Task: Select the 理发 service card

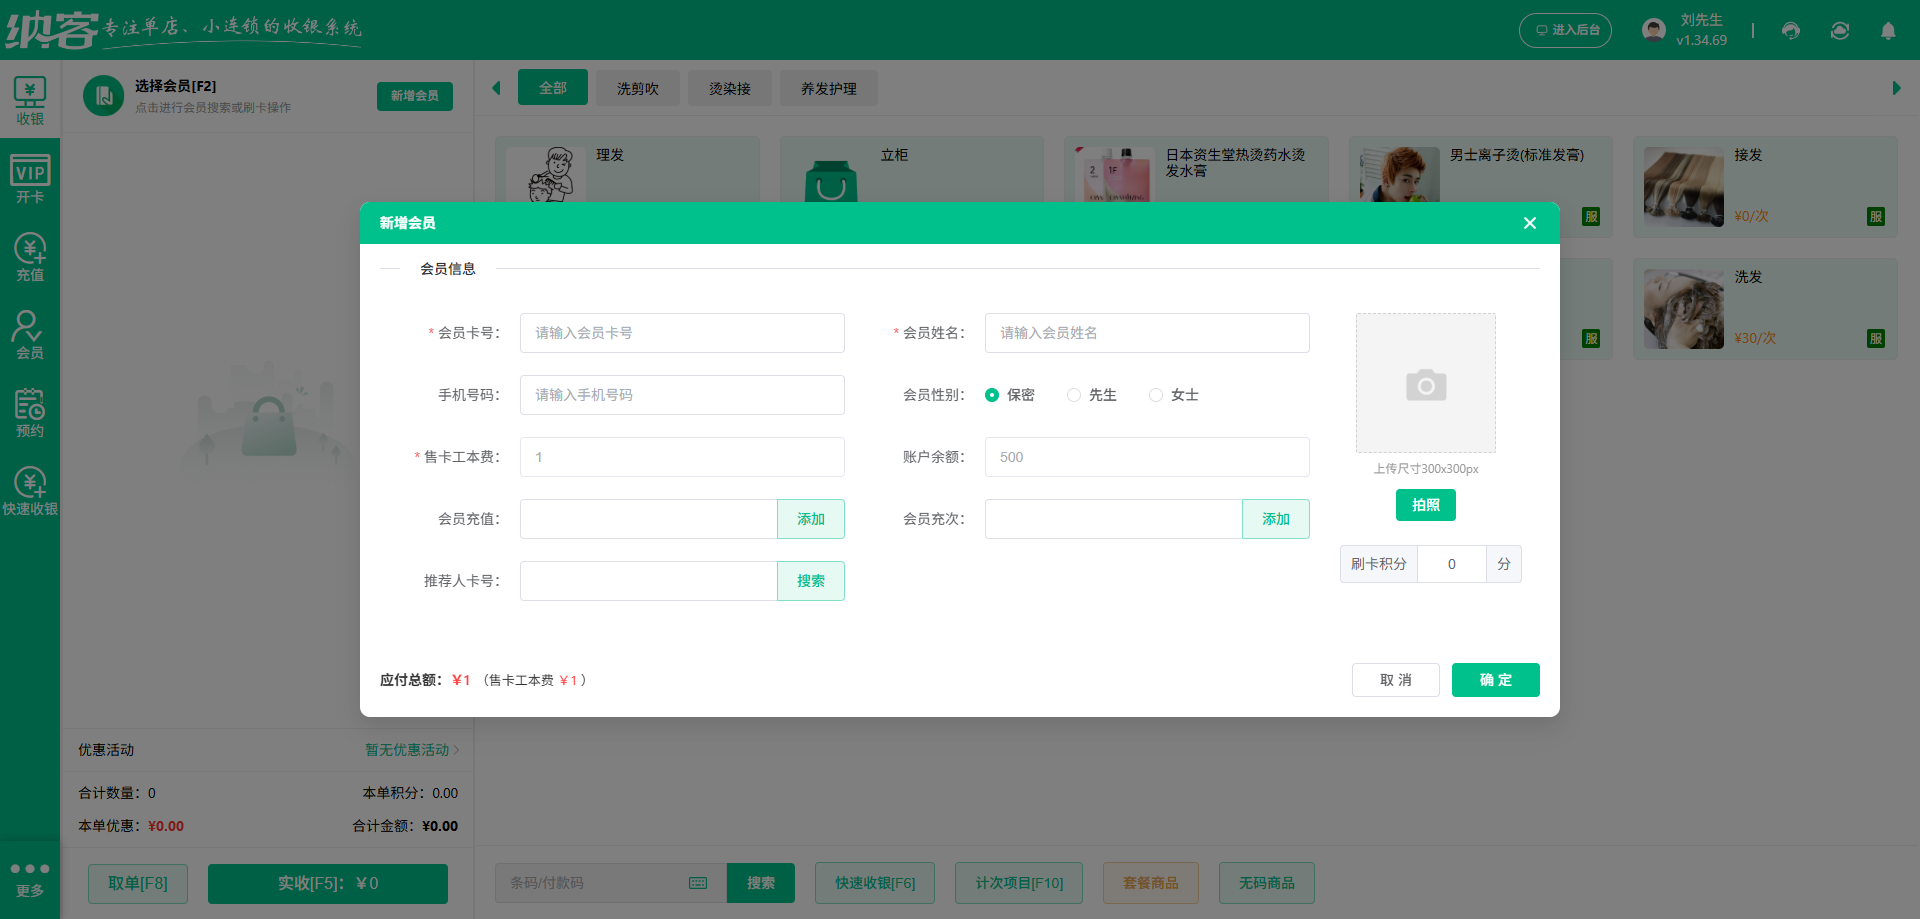Action: 627,170
